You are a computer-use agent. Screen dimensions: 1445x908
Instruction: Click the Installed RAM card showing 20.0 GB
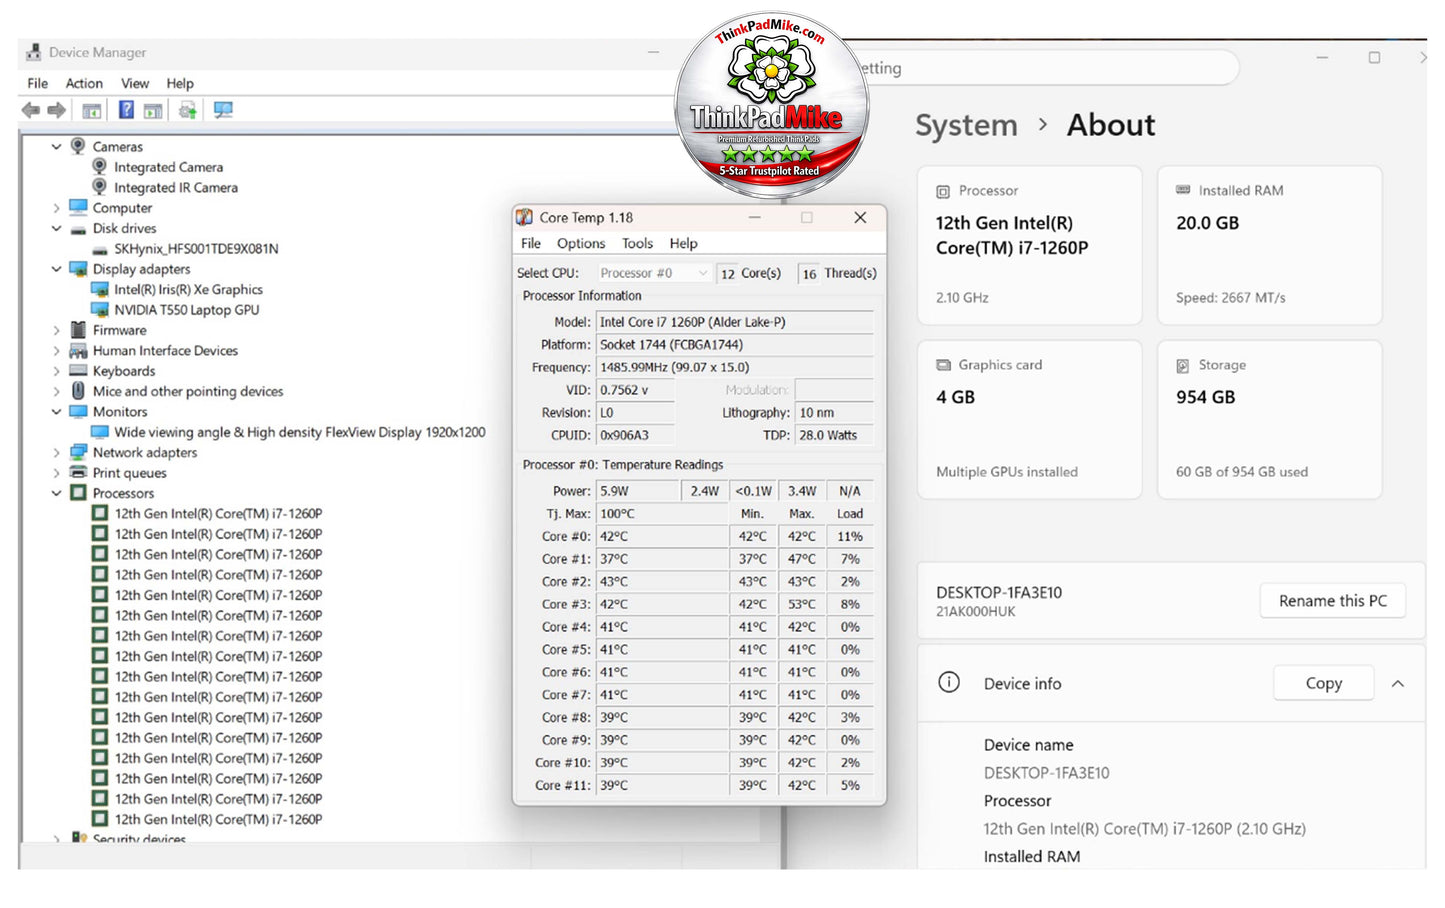click(x=1270, y=245)
